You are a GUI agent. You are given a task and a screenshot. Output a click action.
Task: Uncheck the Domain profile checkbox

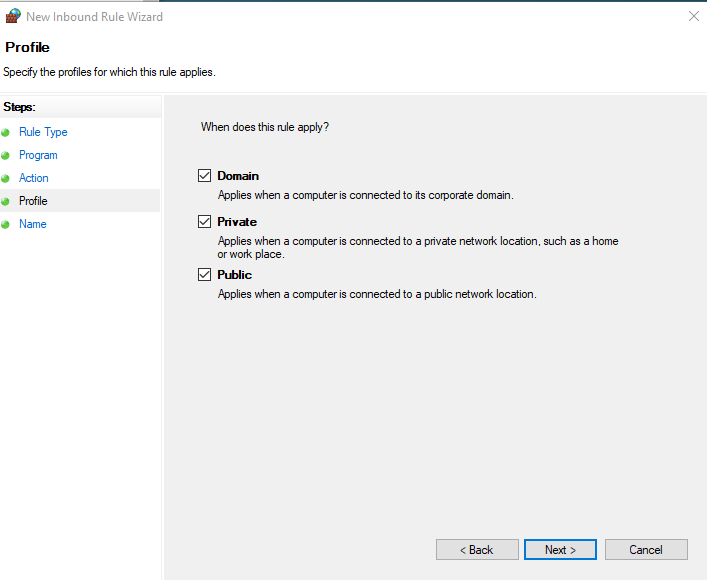tap(205, 176)
